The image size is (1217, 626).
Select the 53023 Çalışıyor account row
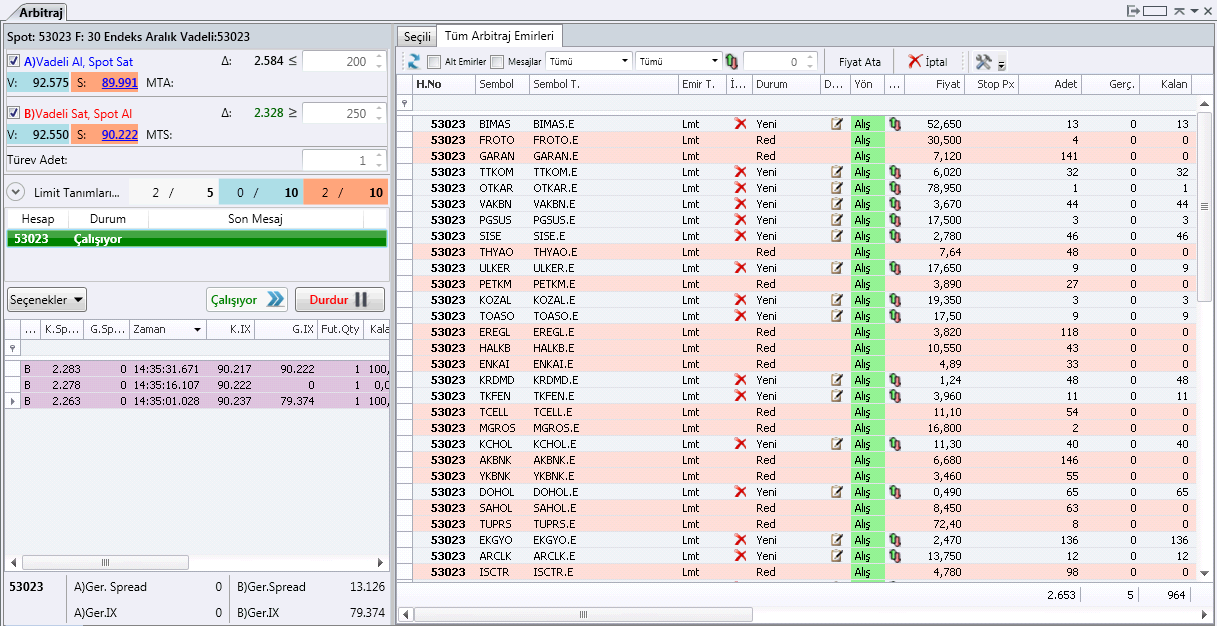click(x=197, y=239)
